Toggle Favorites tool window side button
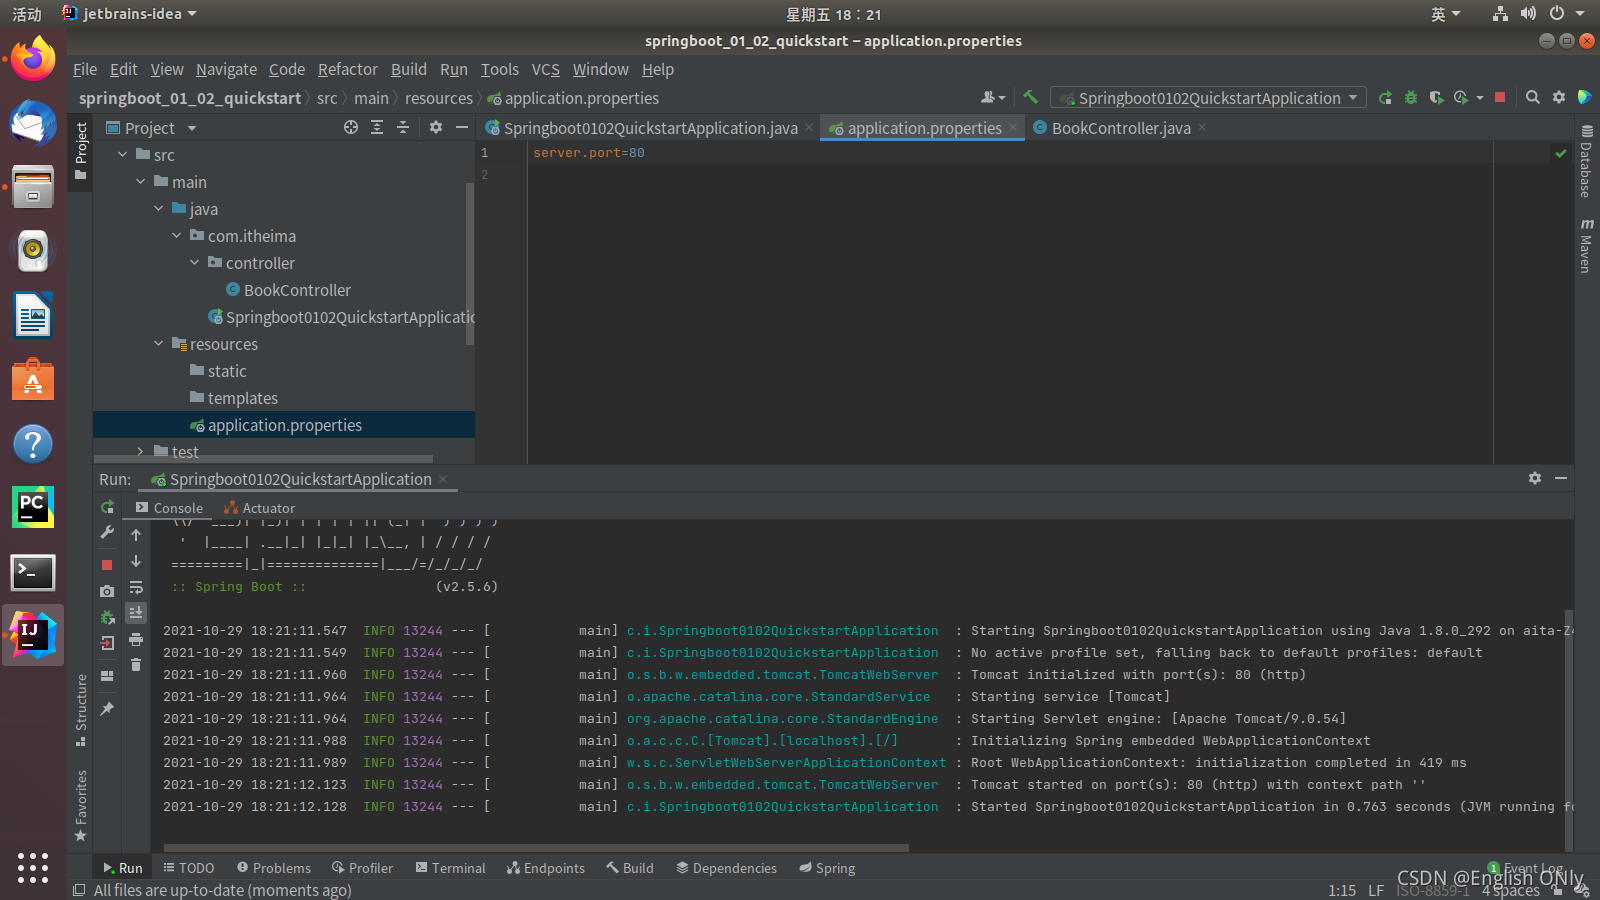Image resolution: width=1600 pixels, height=900 pixels. click(x=81, y=805)
